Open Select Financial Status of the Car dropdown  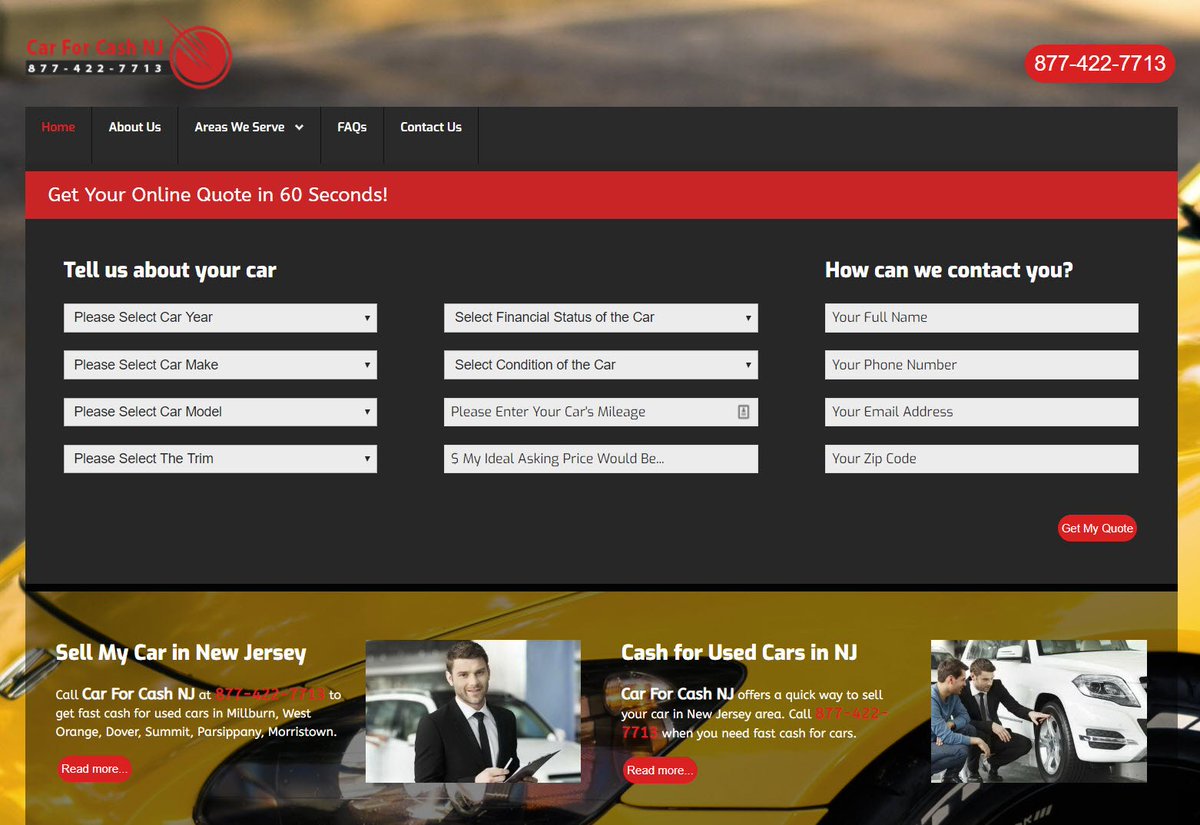tap(601, 318)
